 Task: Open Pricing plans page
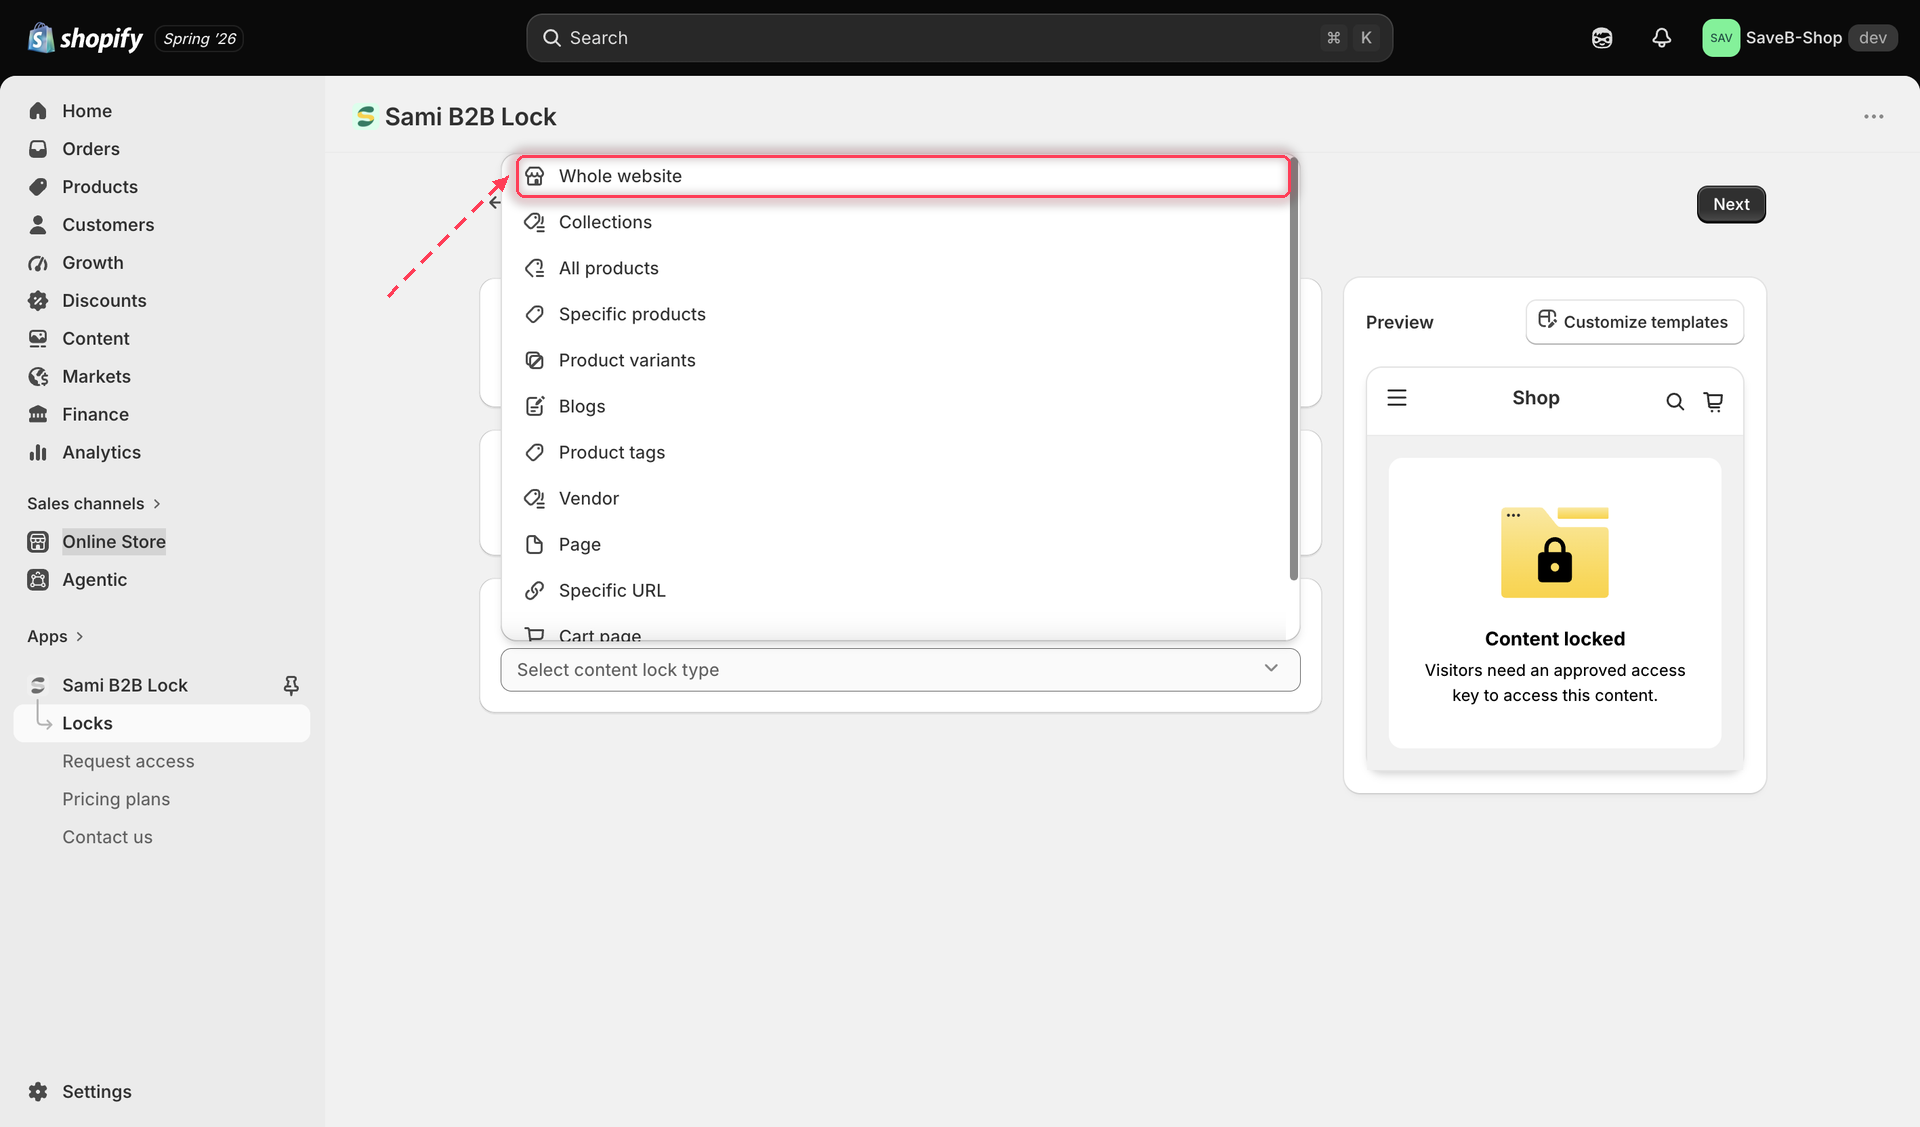(x=116, y=799)
